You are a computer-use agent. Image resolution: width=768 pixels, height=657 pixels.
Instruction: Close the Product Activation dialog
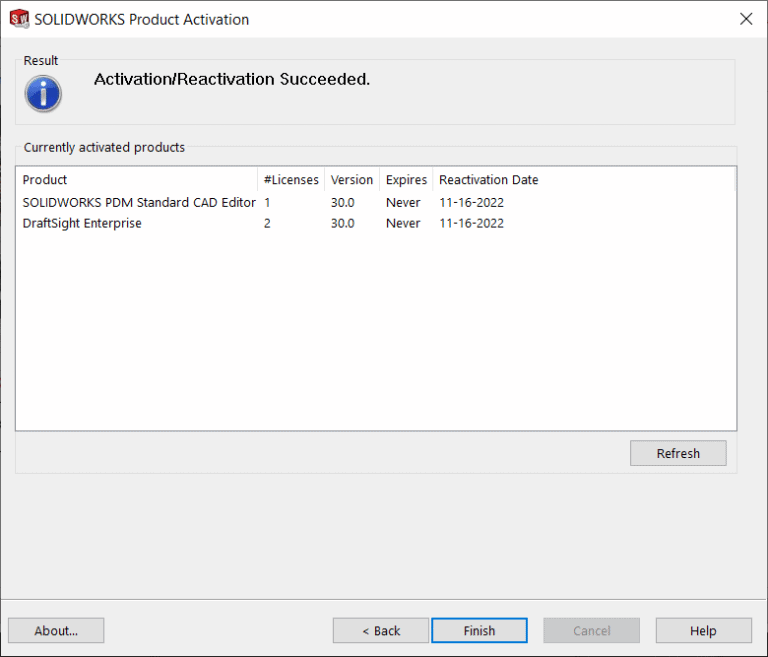745,19
